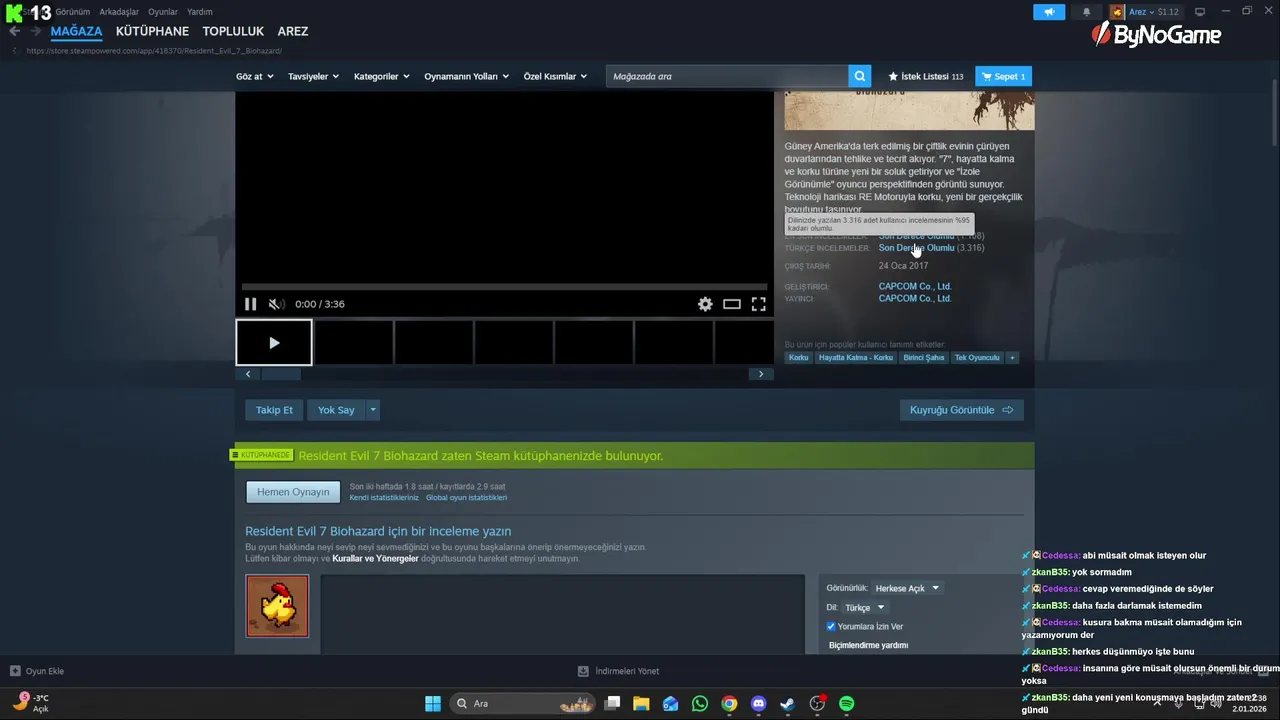
Task: Open Outlook from the taskbar
Action: 671,704
